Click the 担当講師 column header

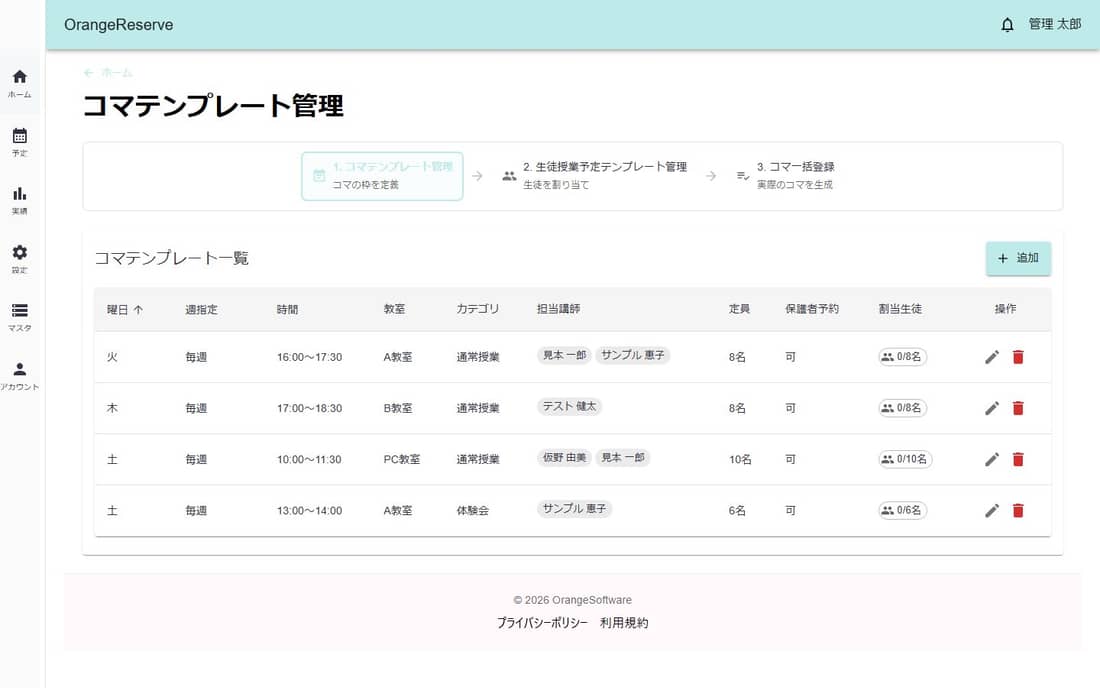(x=558, y=309)
